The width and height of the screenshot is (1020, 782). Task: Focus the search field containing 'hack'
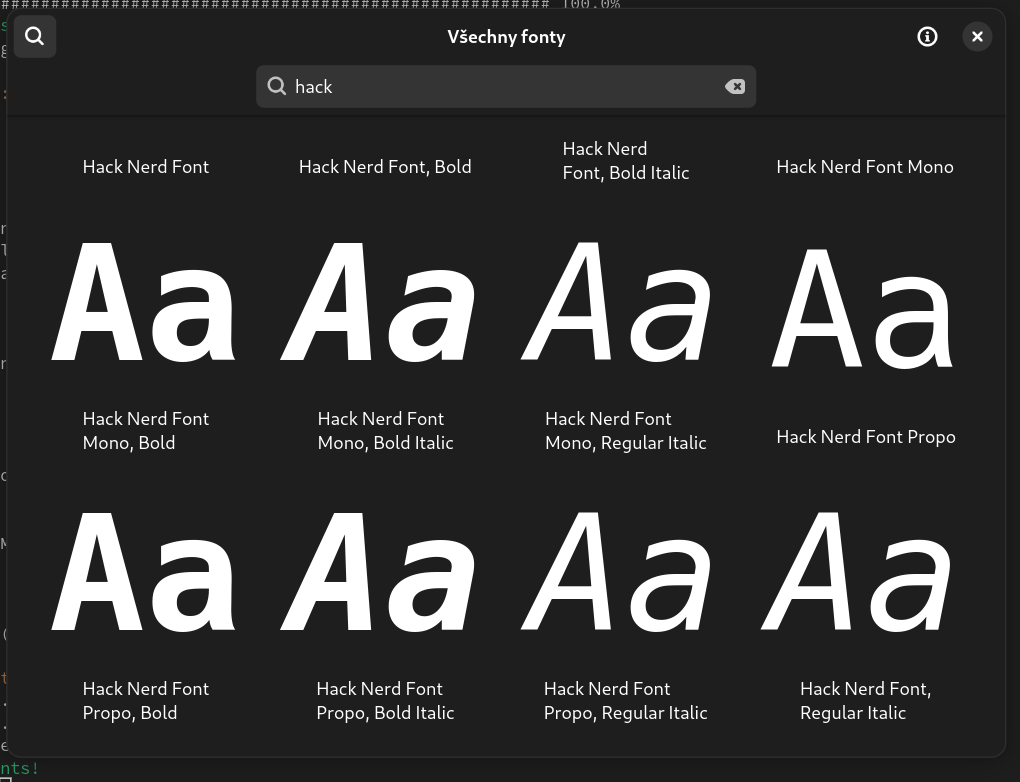[x=500, y=87]
